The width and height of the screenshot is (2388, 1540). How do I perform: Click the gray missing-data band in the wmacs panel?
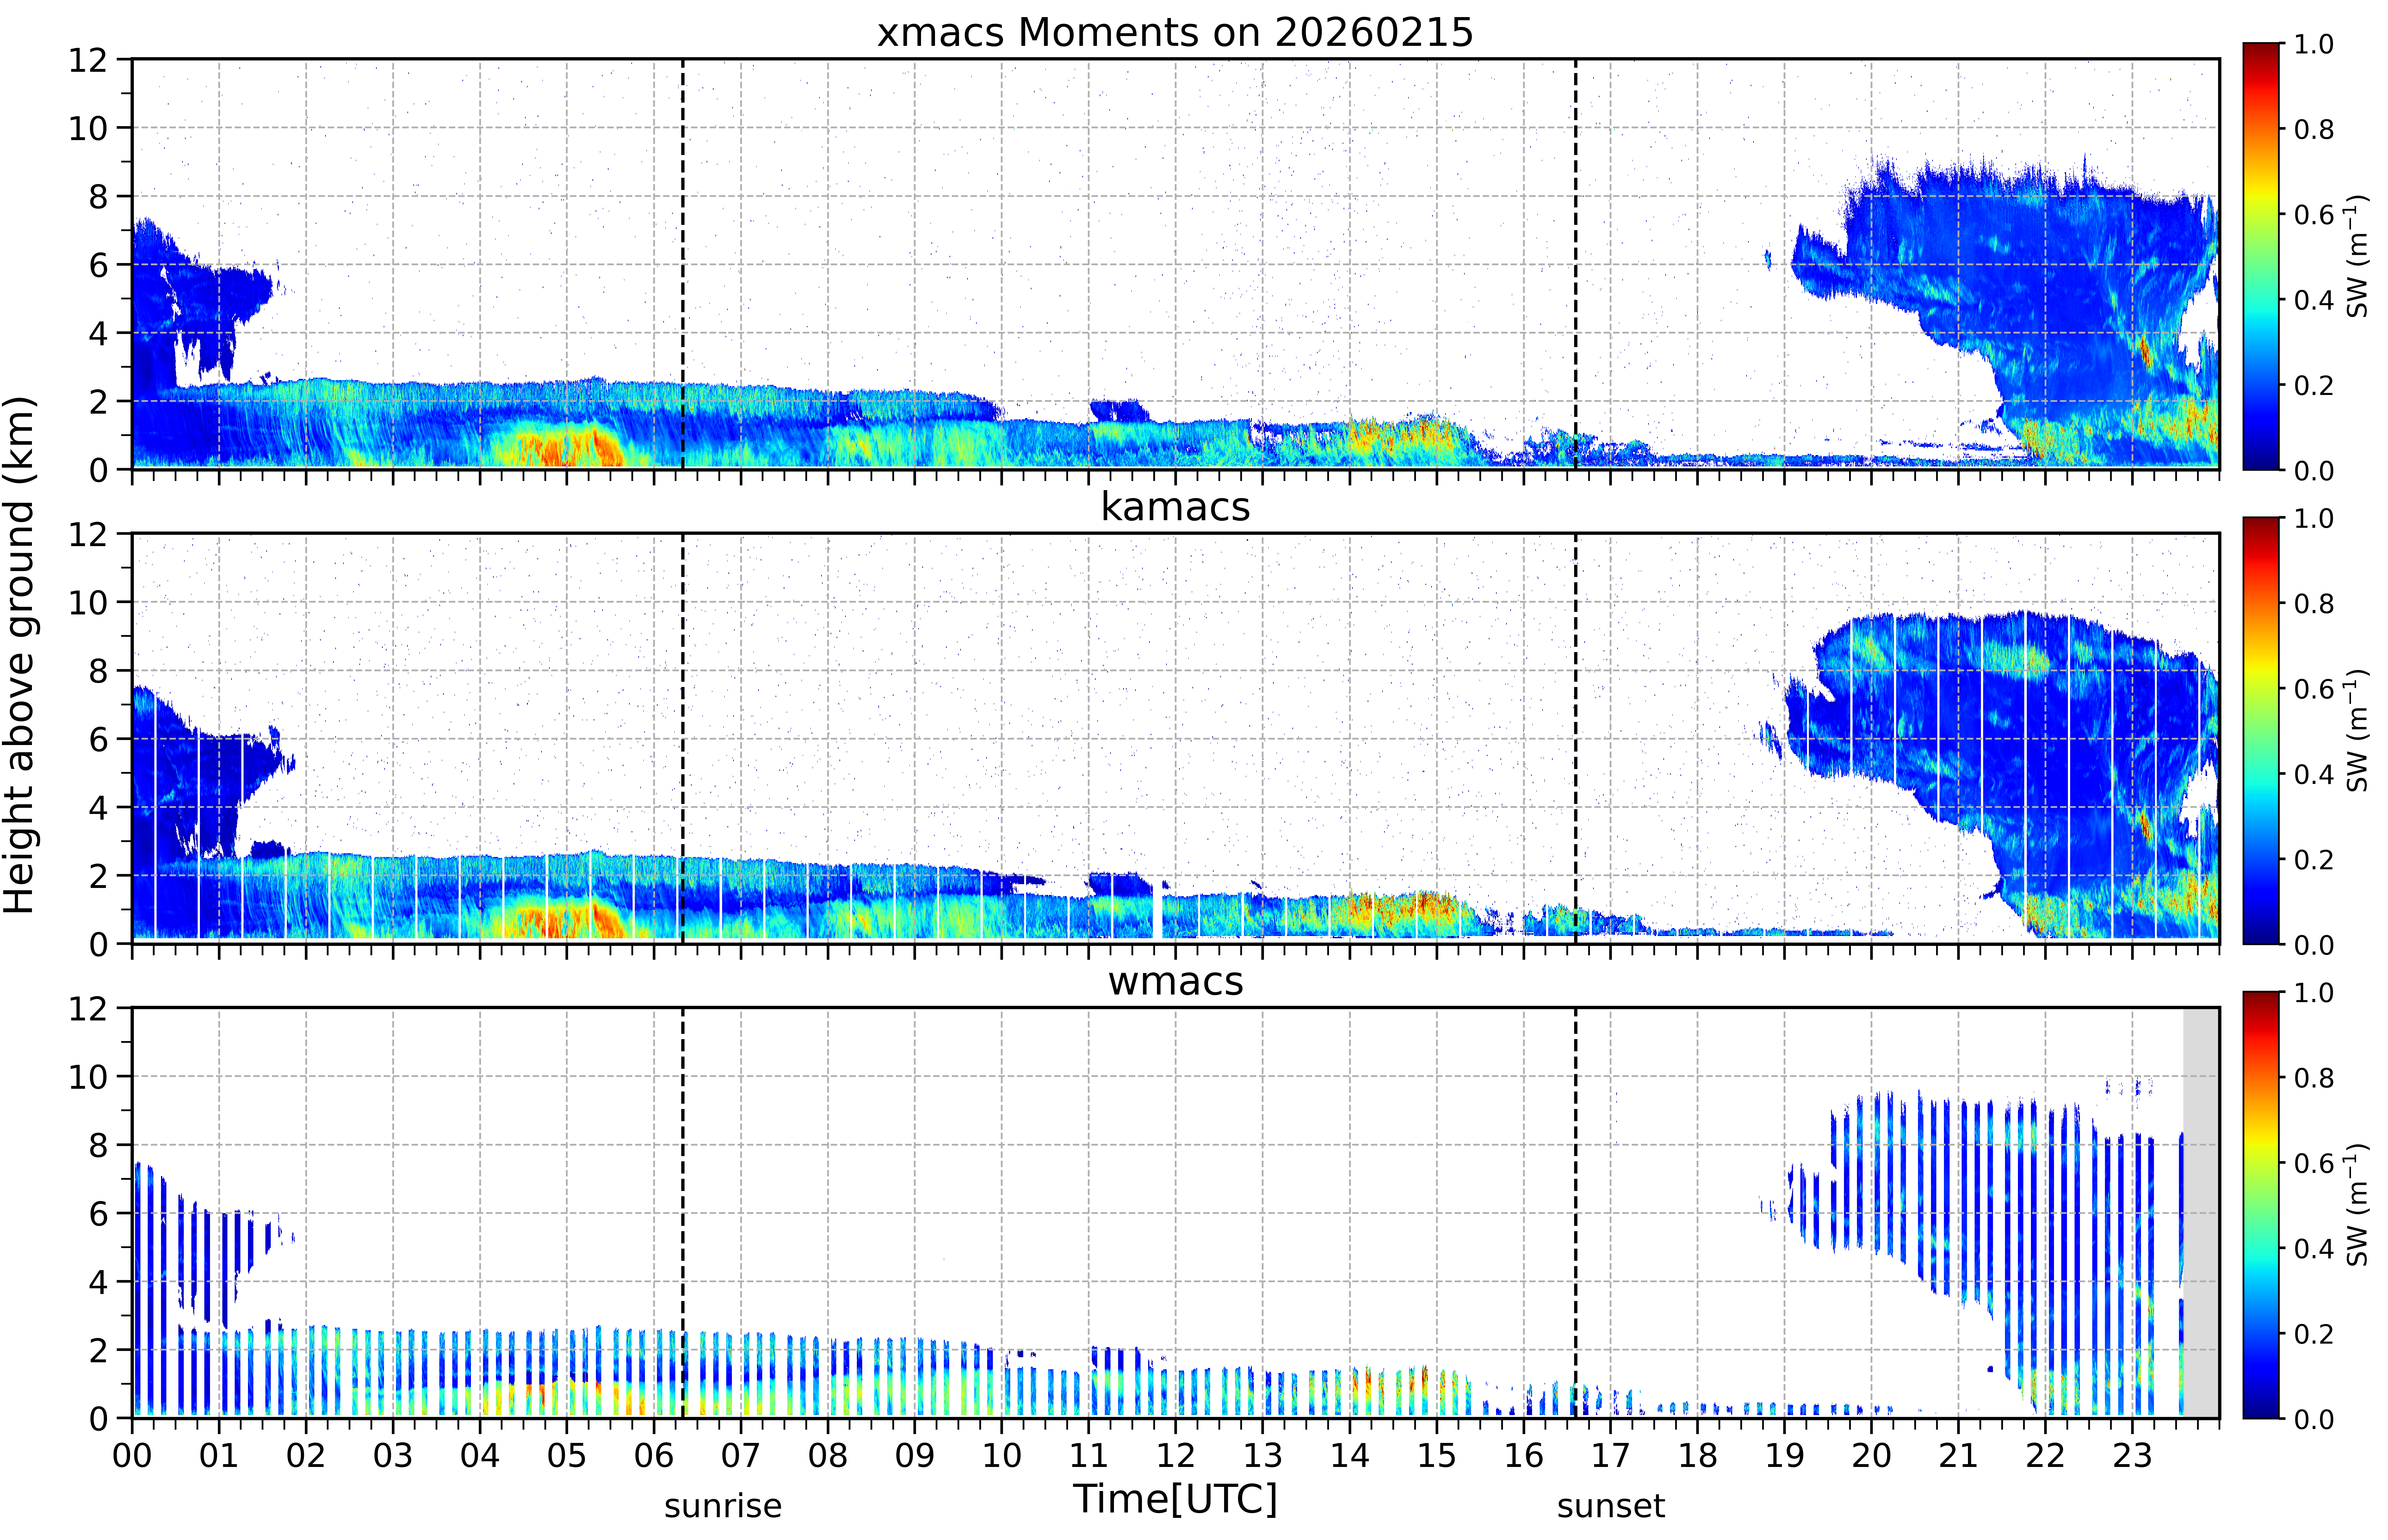(2201, 1213)
